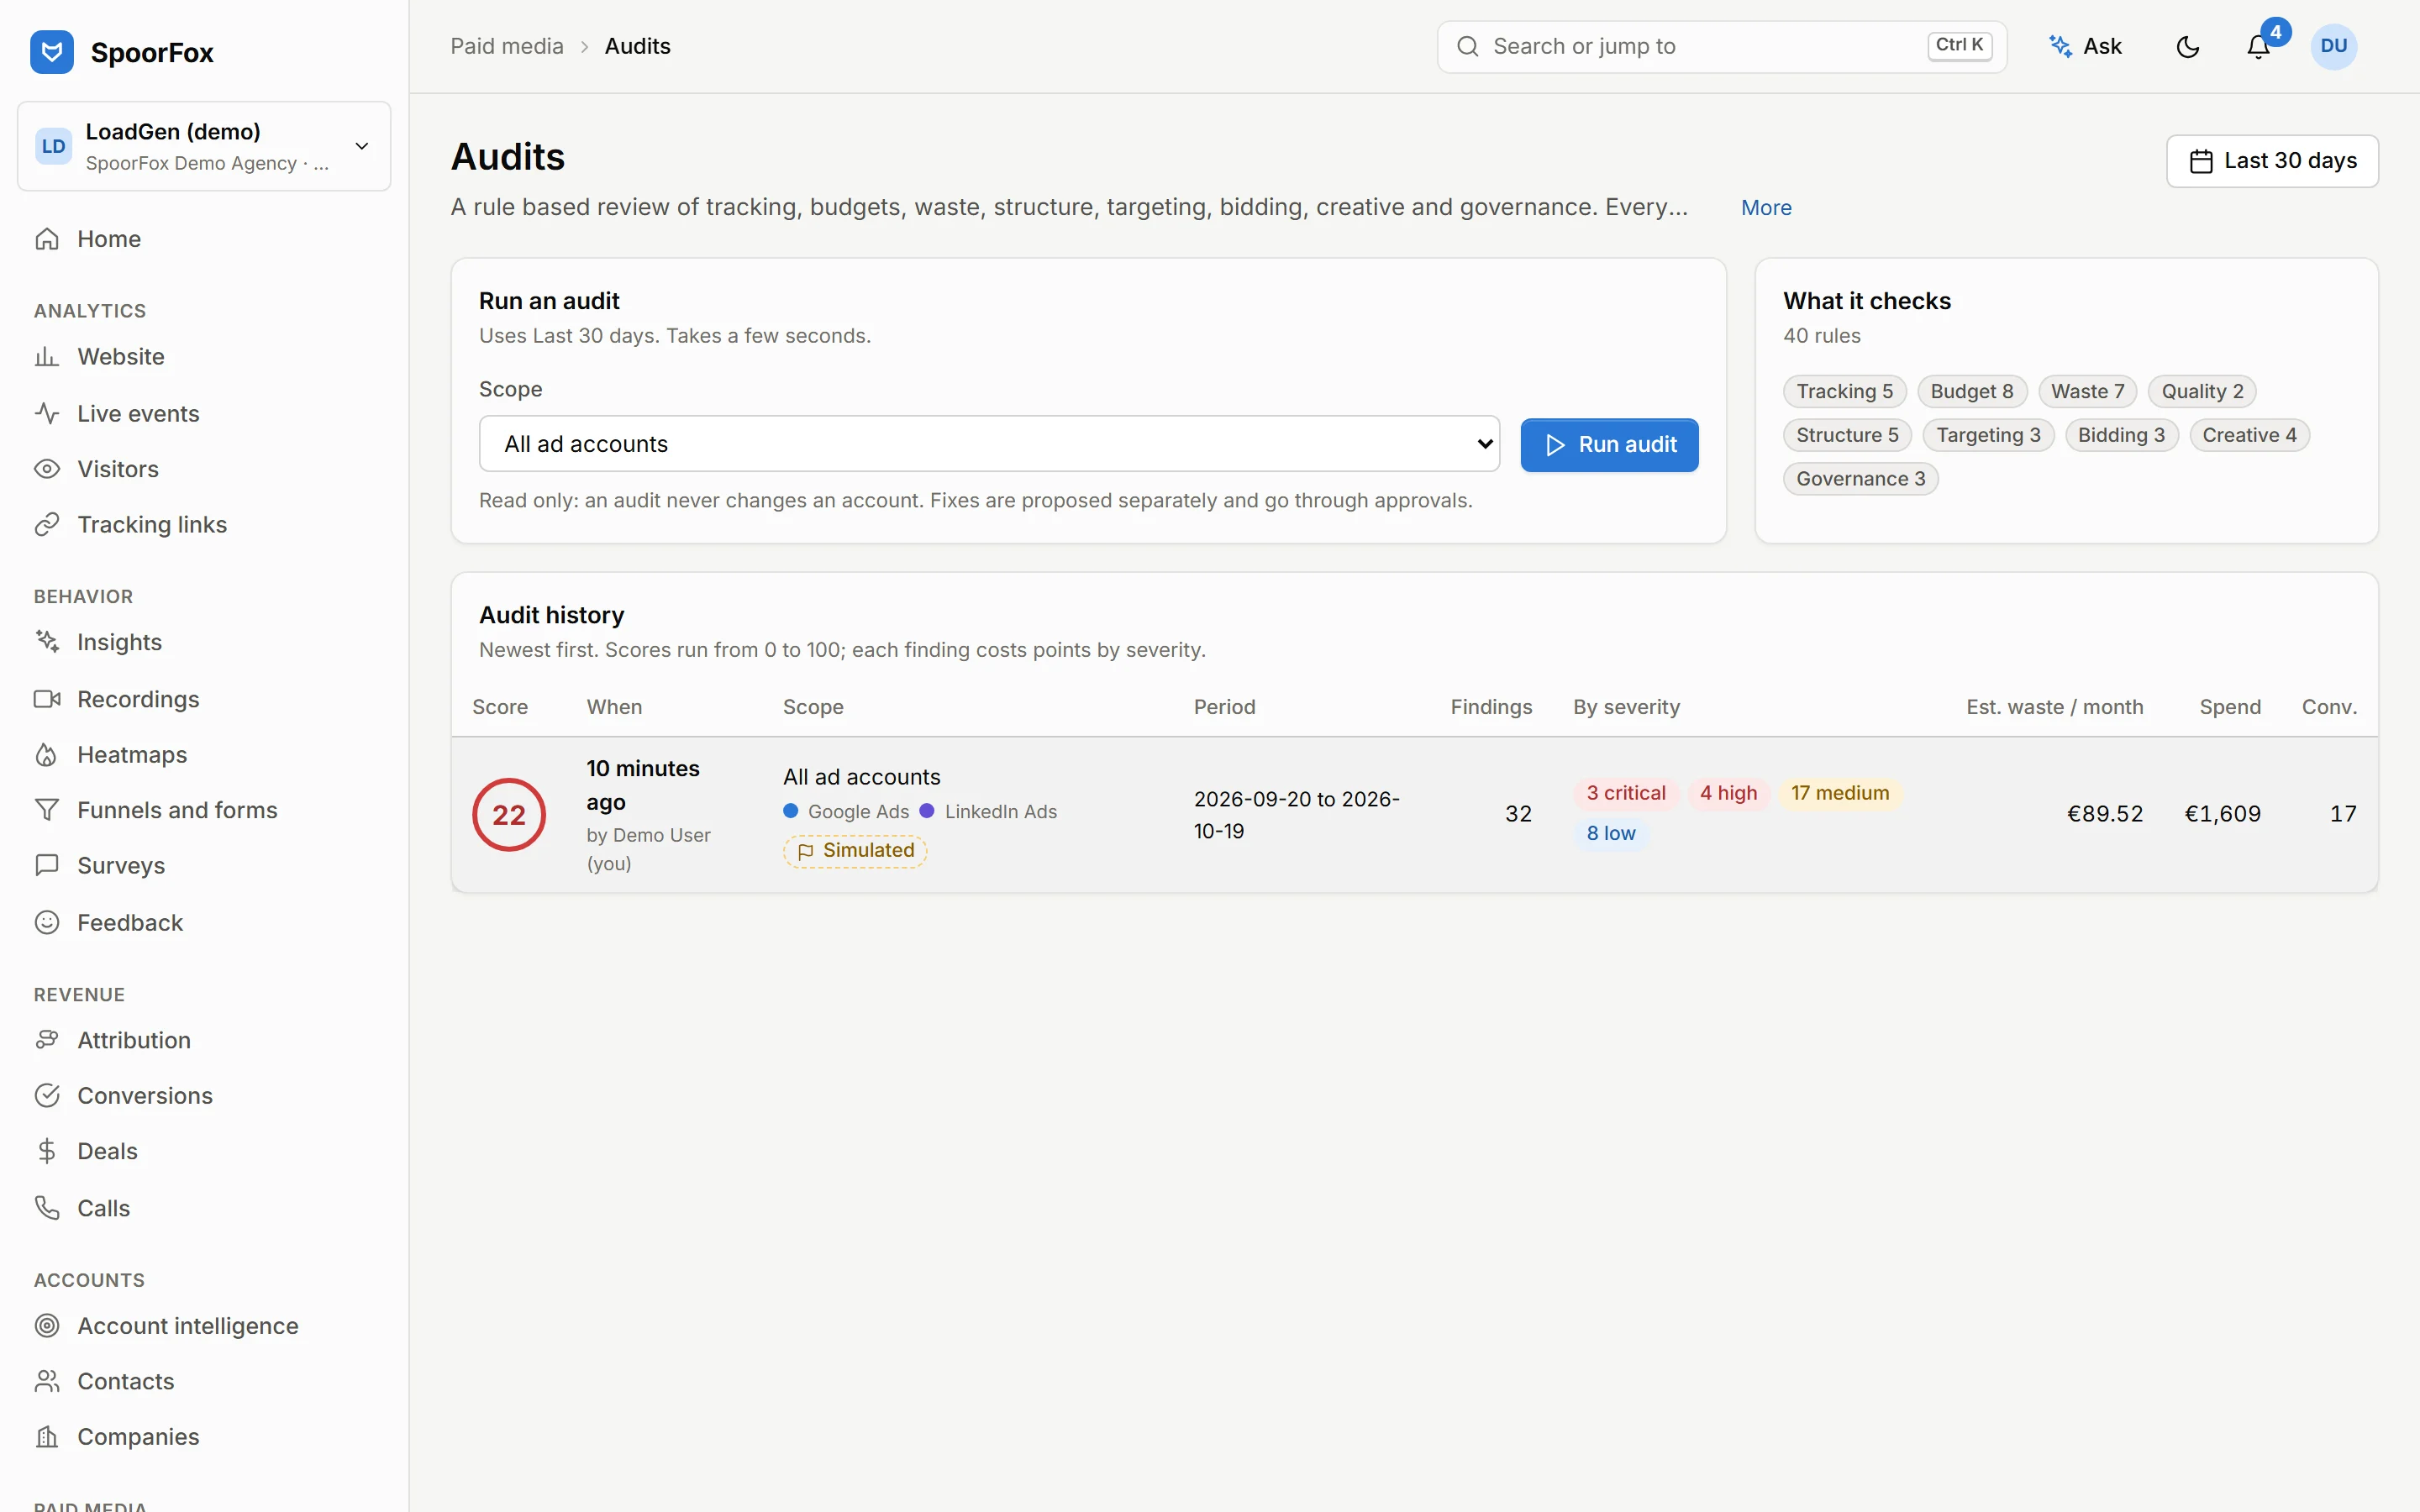Image resolution: width=2420 pixels, height=1512 pixels.
Task: Click the Ask sparkle icon
Action: (x=2060, y=46)
